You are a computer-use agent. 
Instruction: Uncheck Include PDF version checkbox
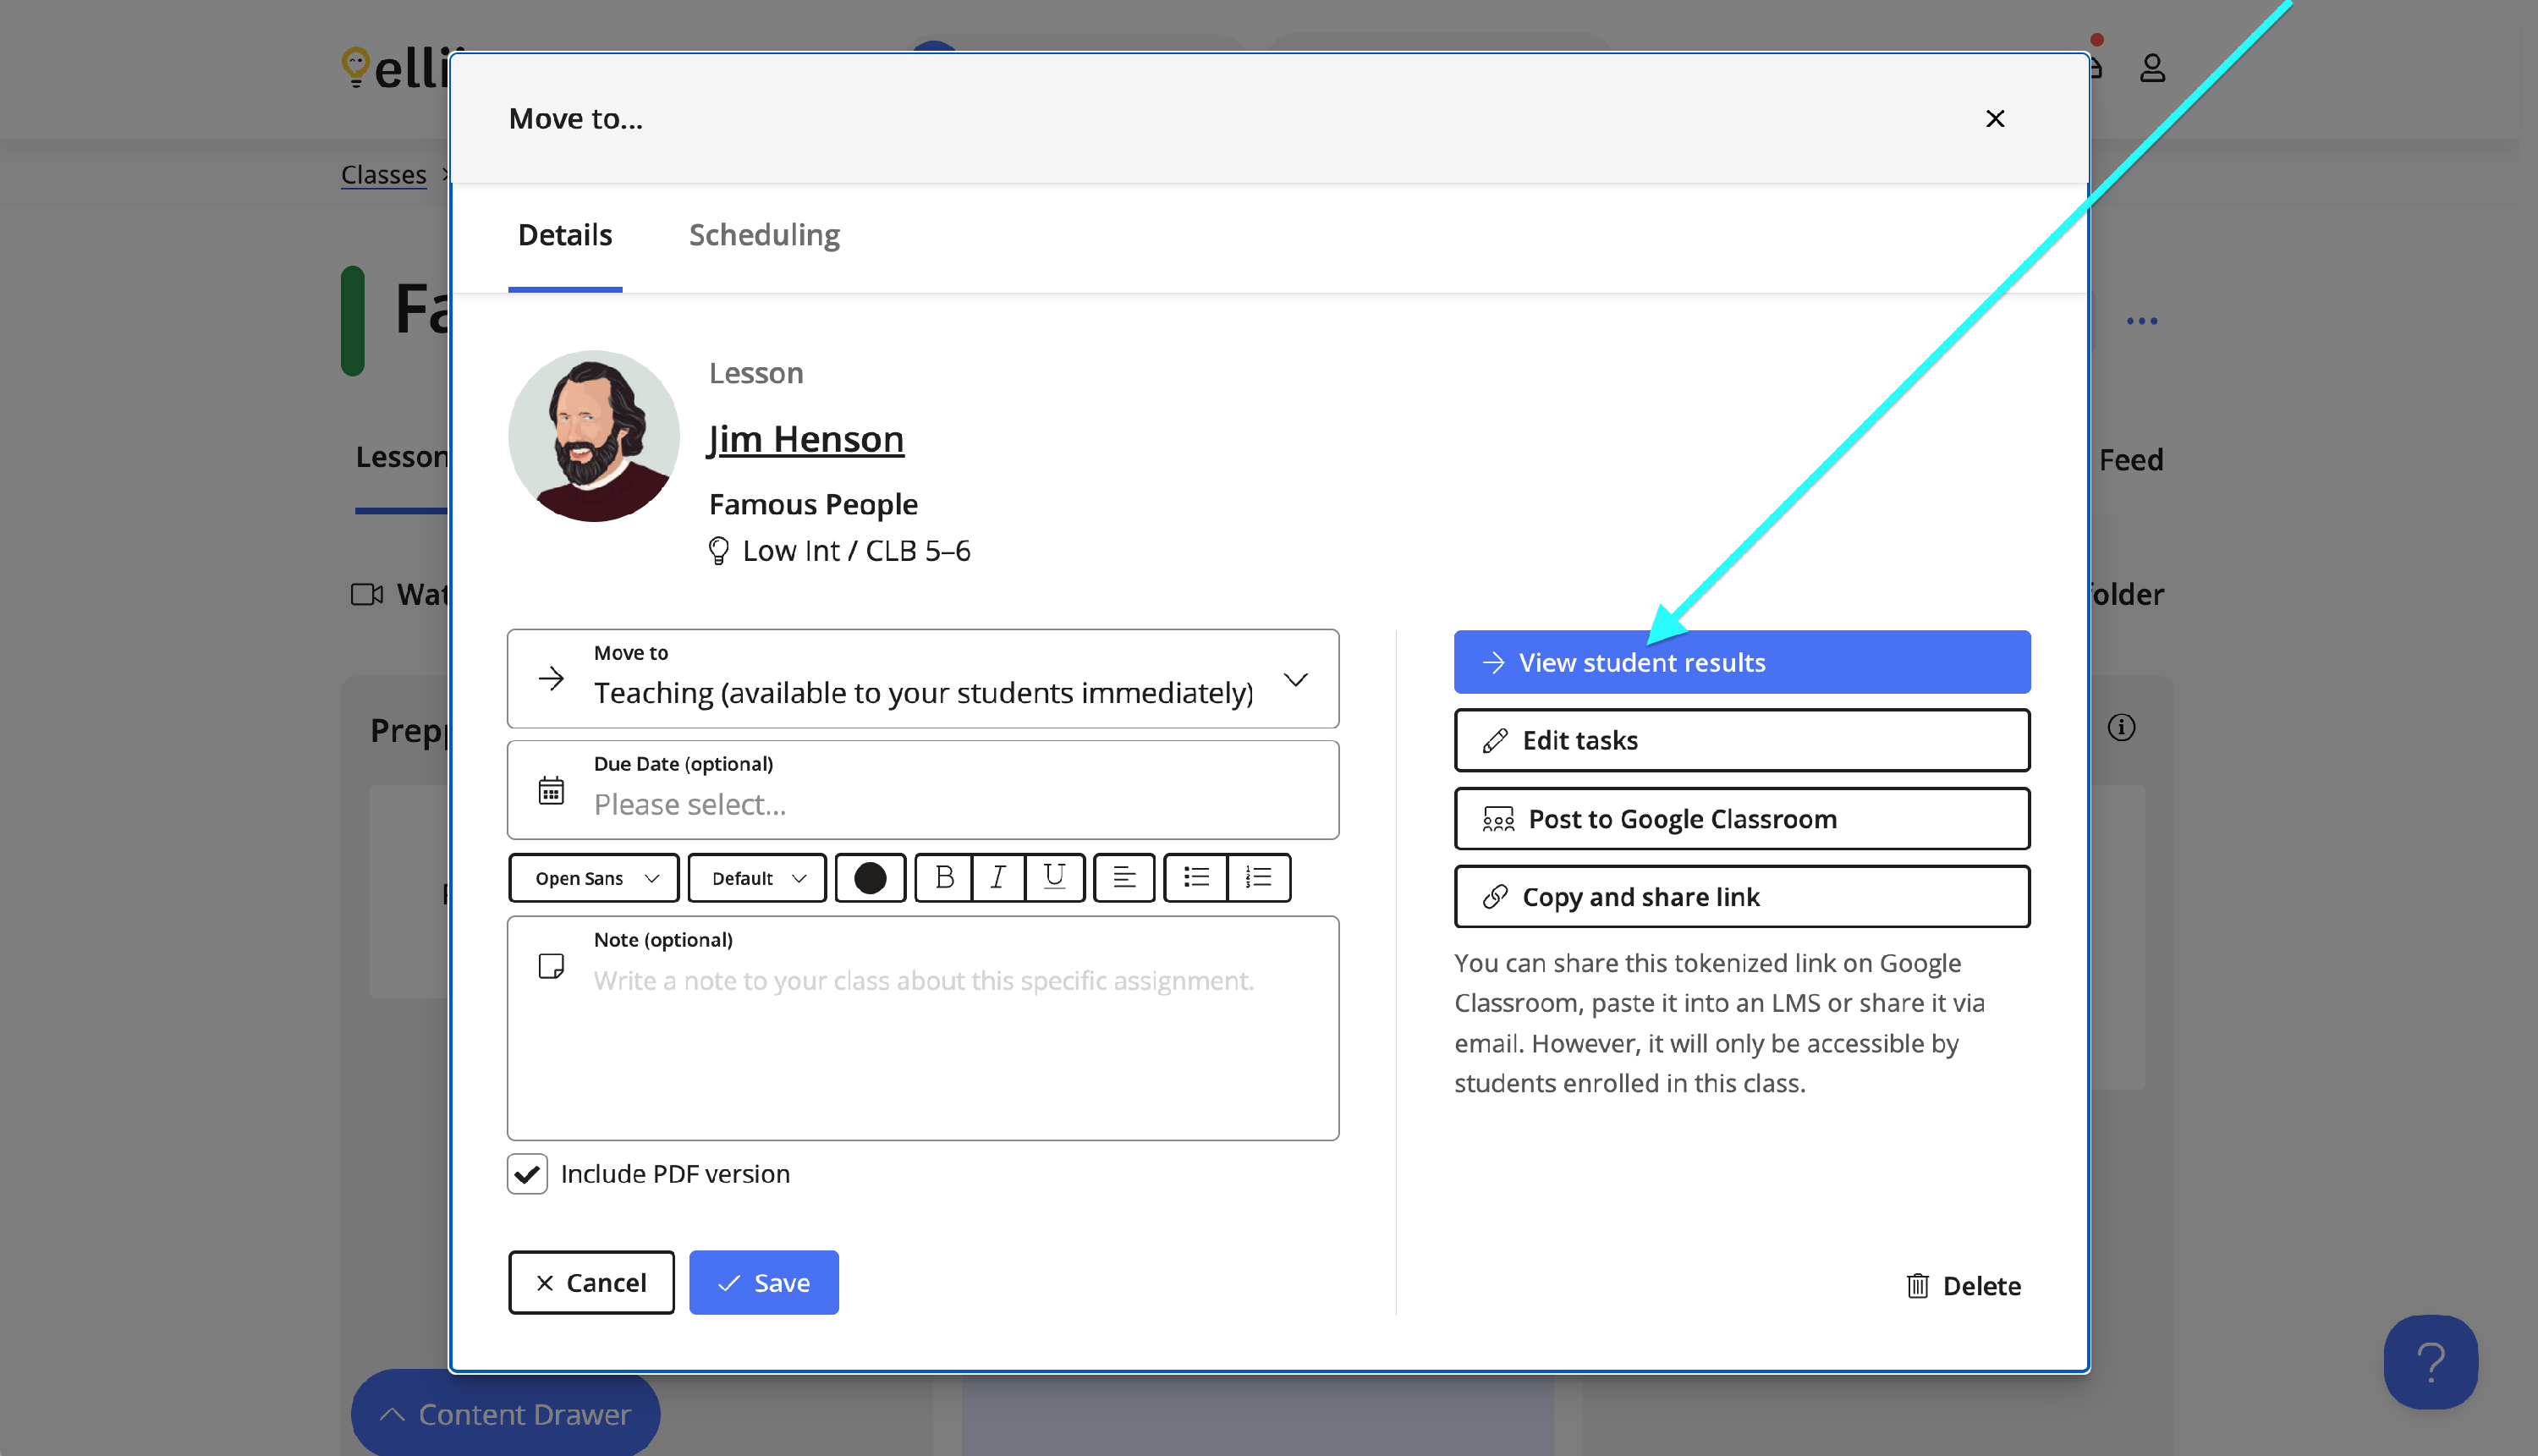pyautogui.click(x=527, y=1173)
